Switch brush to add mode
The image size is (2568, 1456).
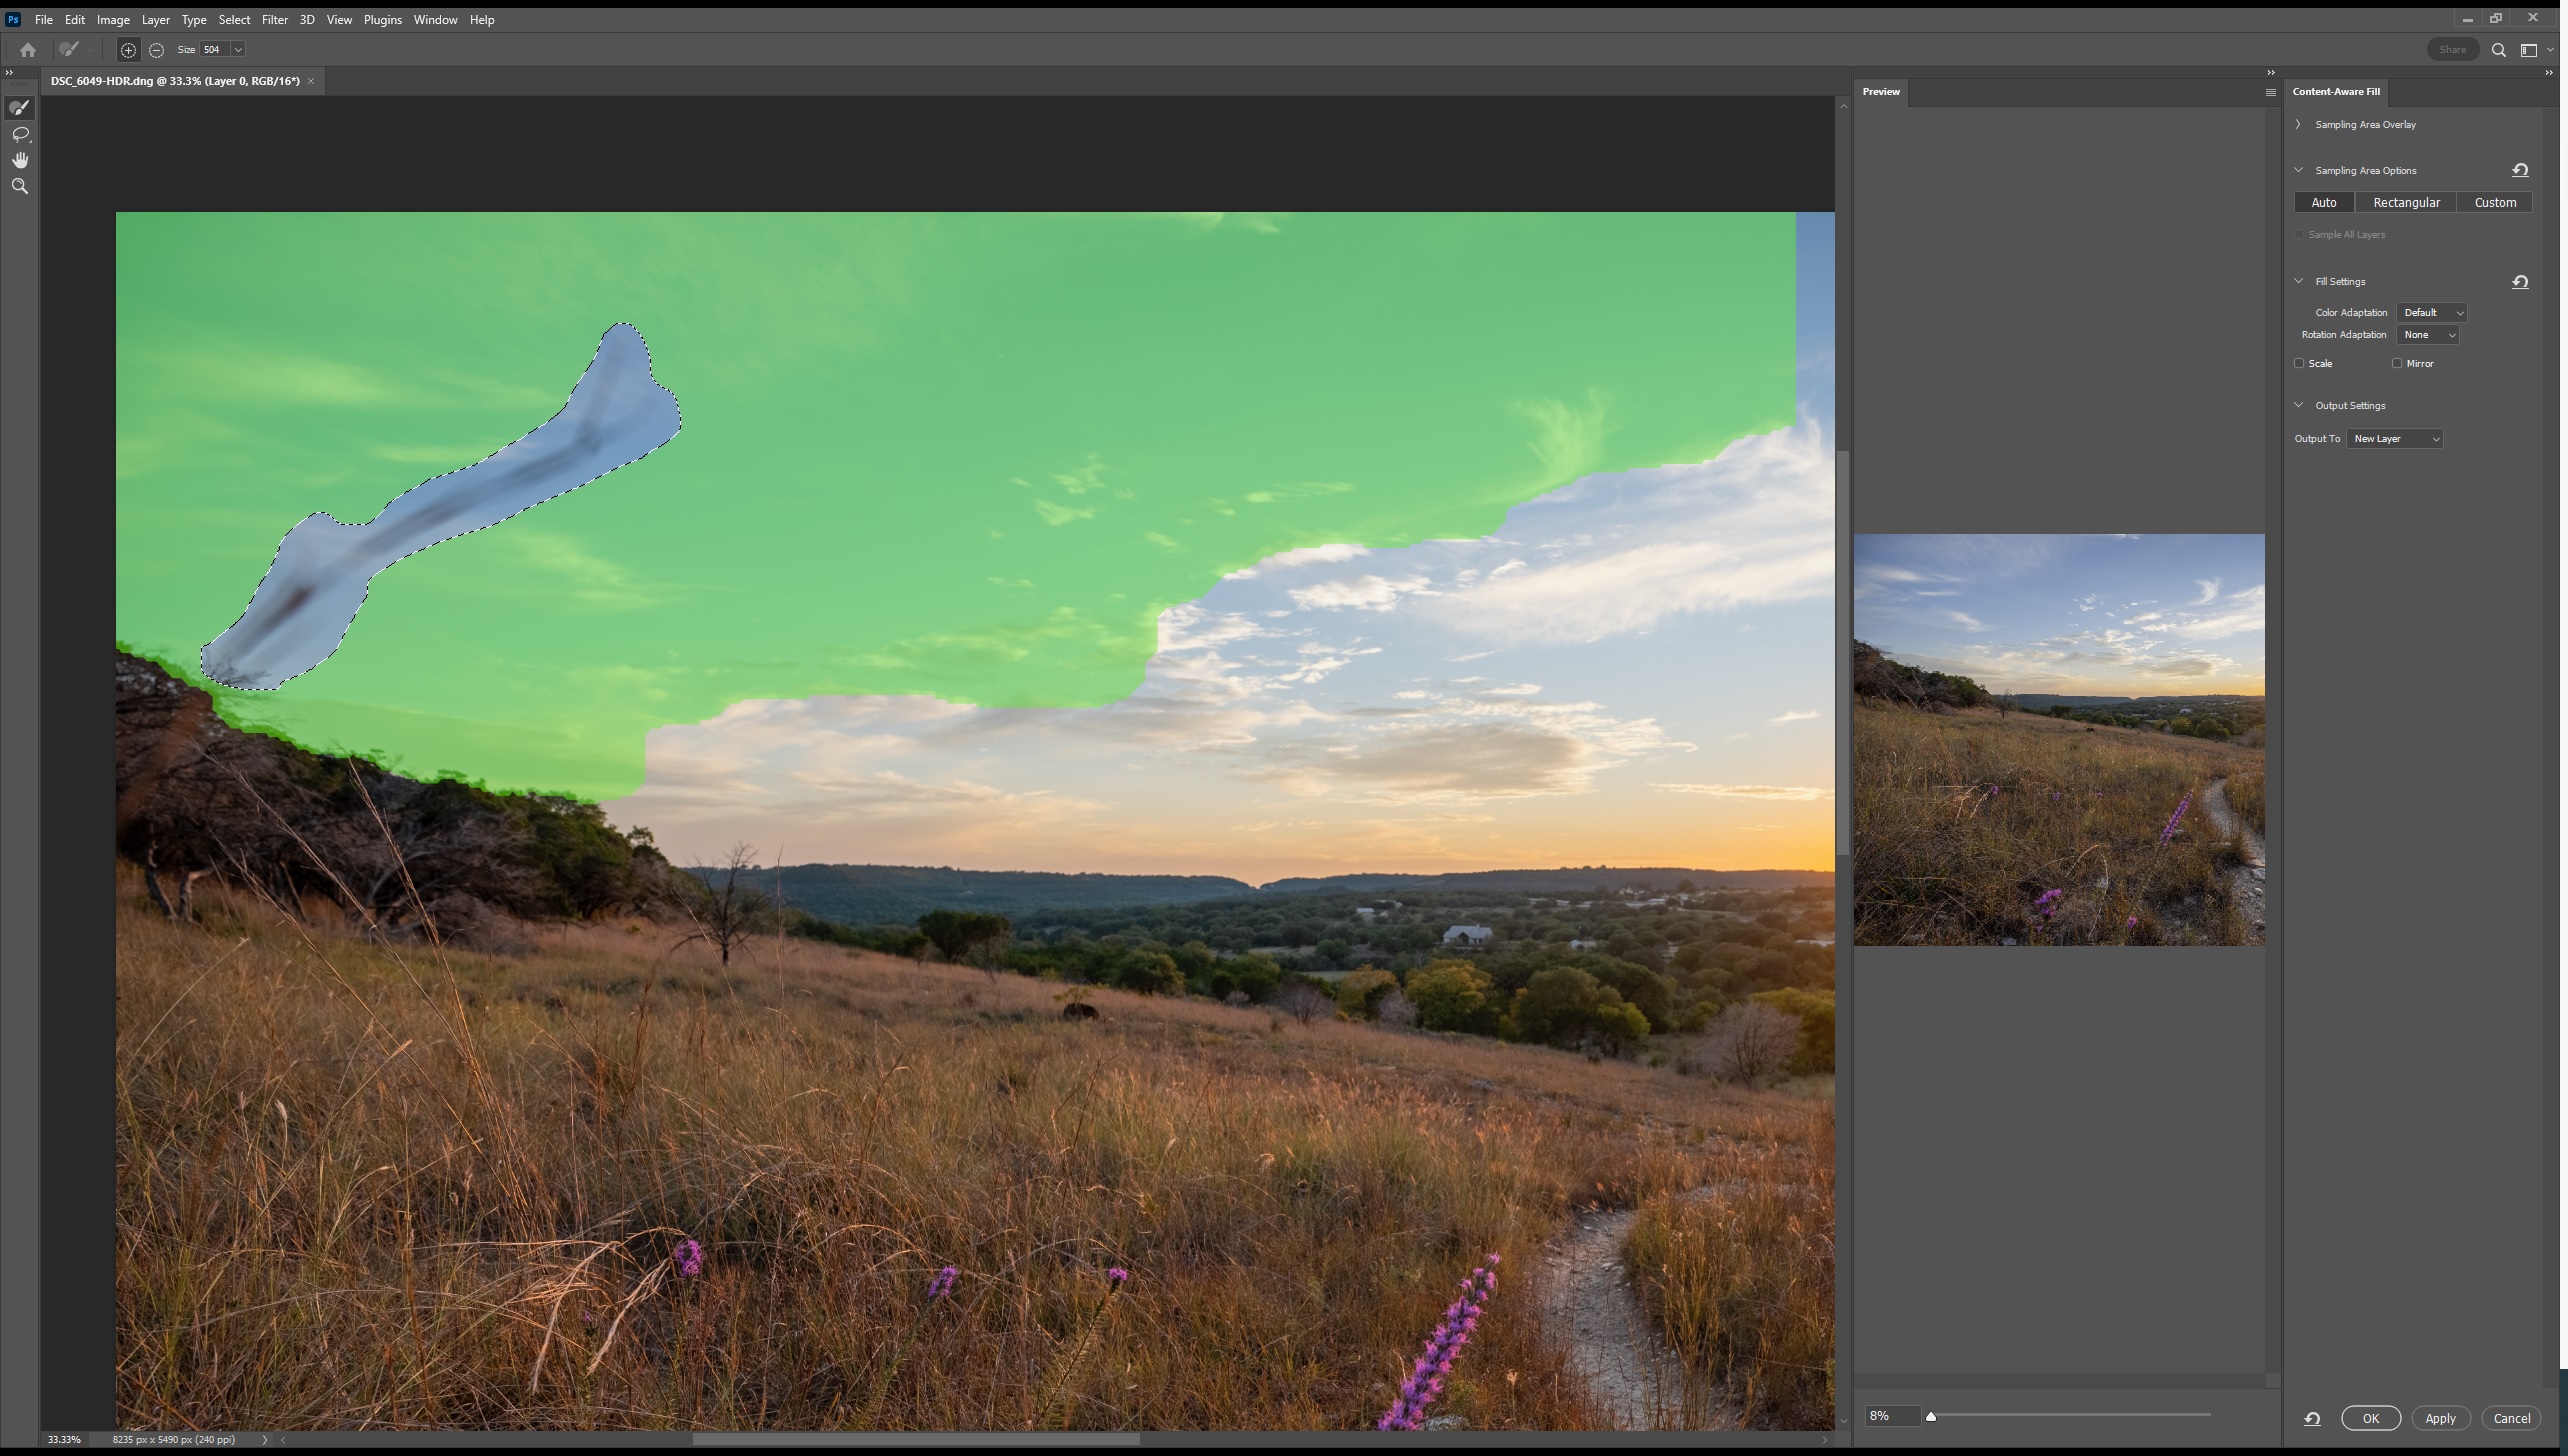[128, 50]
